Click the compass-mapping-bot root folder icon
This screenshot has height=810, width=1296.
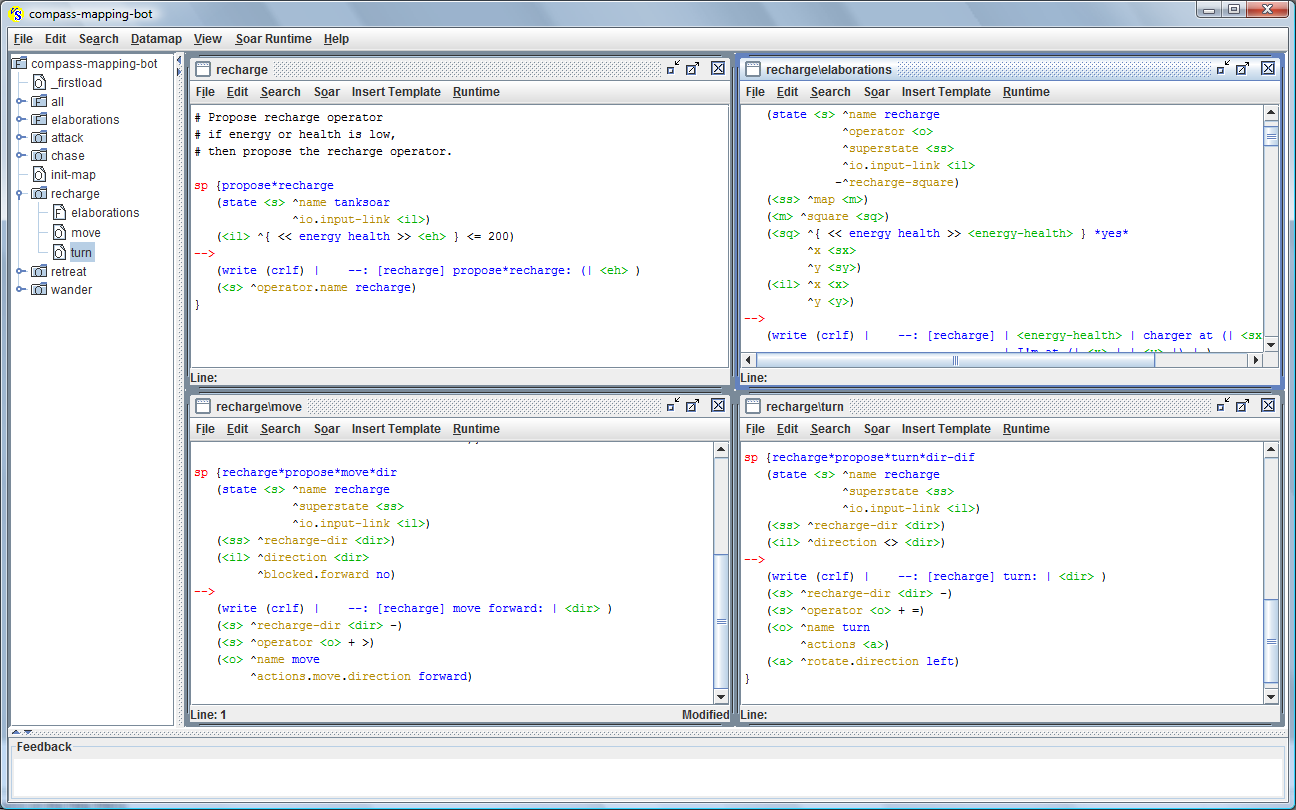click(19, 64)
